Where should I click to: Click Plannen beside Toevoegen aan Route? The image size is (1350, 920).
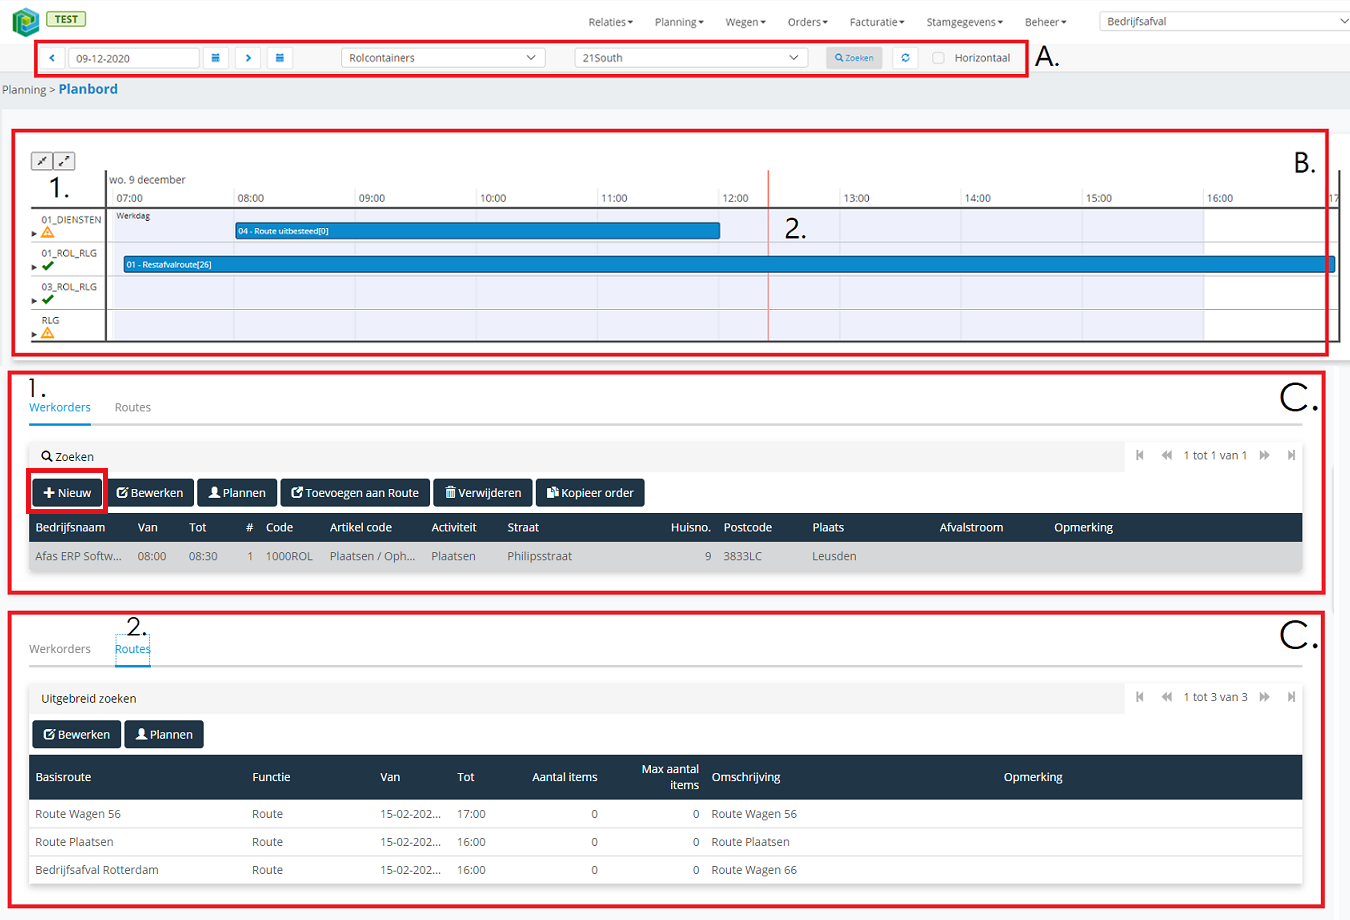click(237, 493)
